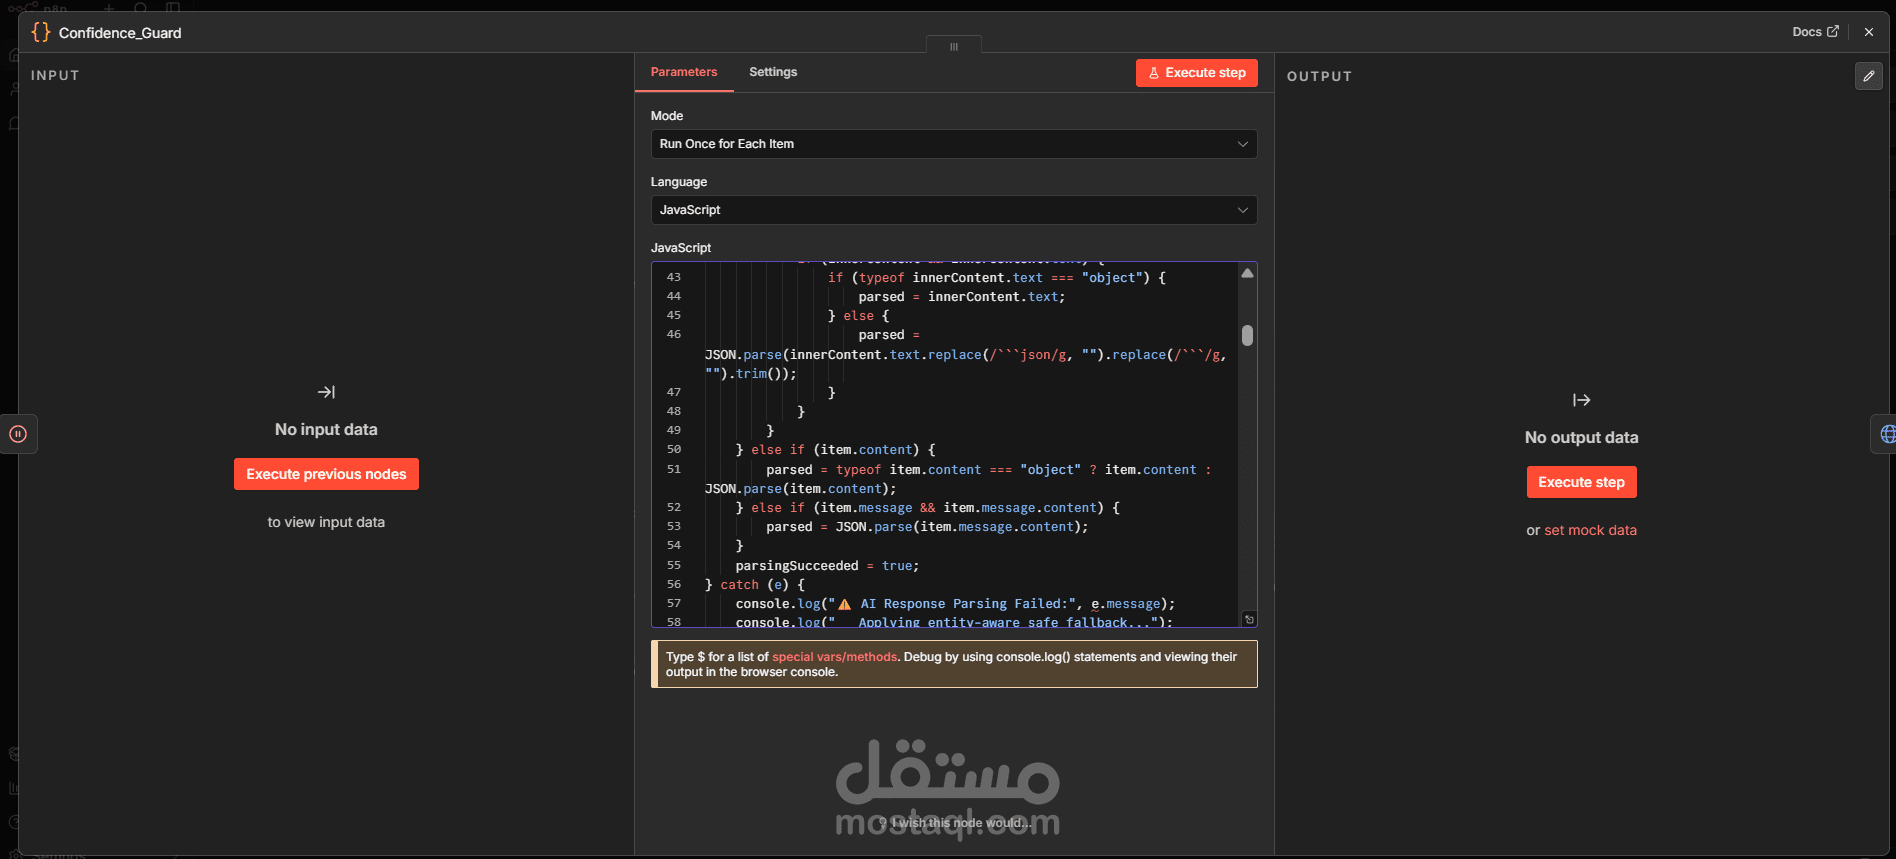Image resolution: width=1896 pixels, height=859 pixels.
Task: Click the external-link icon beside Docs
Action: pyautogui.click(x=1833, y=31)
